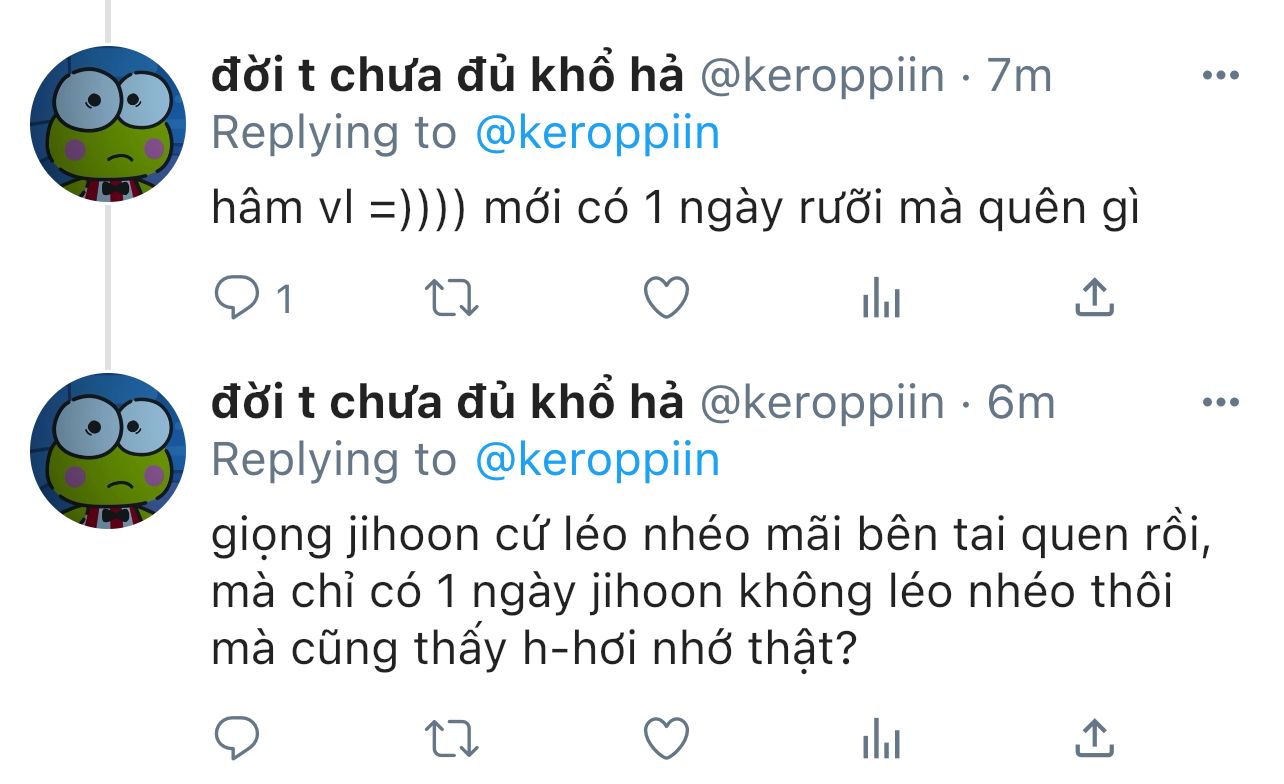Share the first tweet posted 7m ago
The height and width of the screenshot is (784, 1284).
click(1094, 298)
